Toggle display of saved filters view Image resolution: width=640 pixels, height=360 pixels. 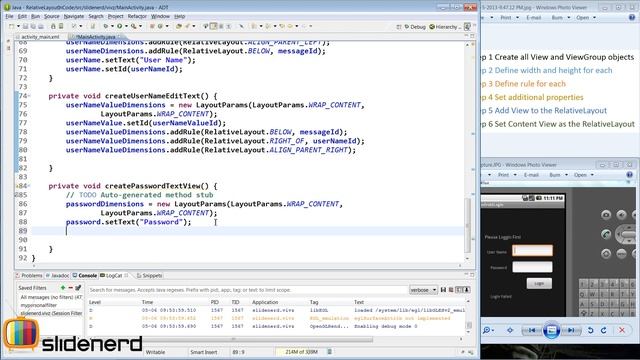(459, 290)
